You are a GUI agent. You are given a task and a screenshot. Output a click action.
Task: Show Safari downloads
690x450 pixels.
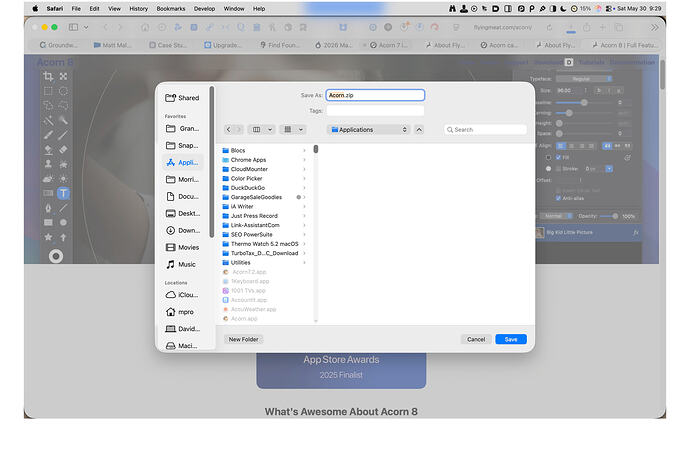point(571,28)
